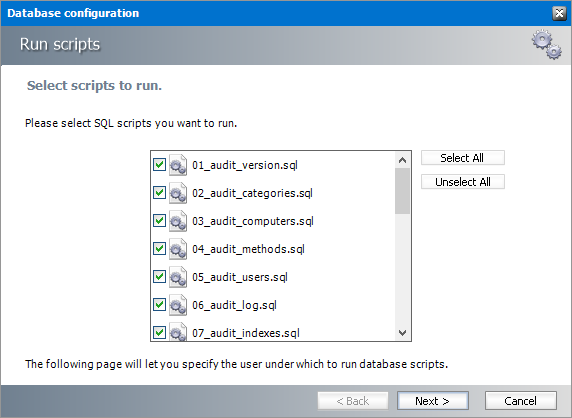
Task: Disable the 06_audit_log.sql checkbox
Action: [x=159, y=304]
